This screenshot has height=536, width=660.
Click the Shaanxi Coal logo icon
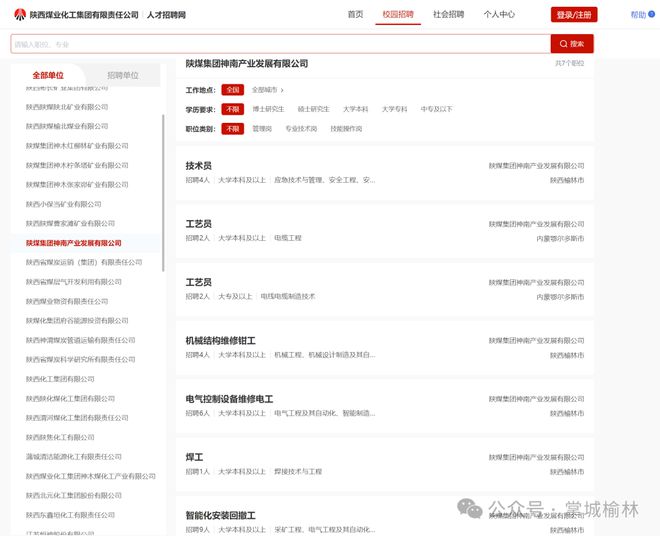tap(20, 15)
